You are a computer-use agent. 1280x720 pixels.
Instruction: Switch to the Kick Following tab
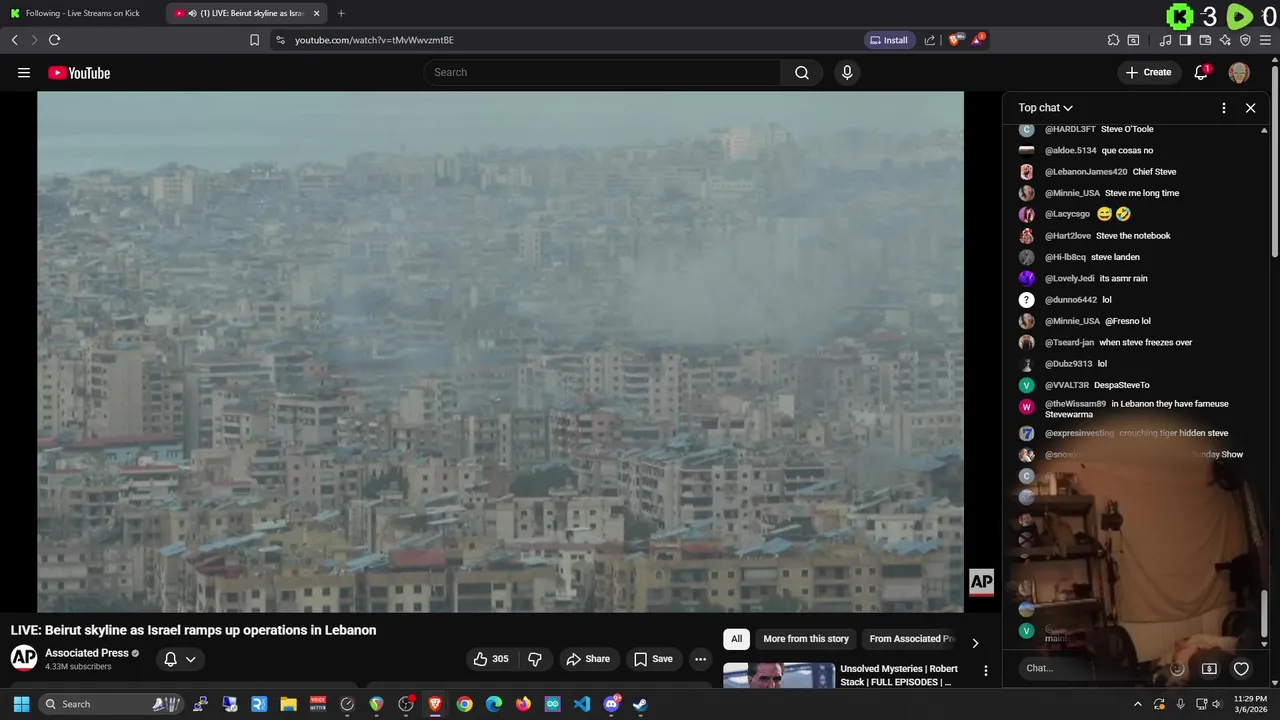coord(83,13)
